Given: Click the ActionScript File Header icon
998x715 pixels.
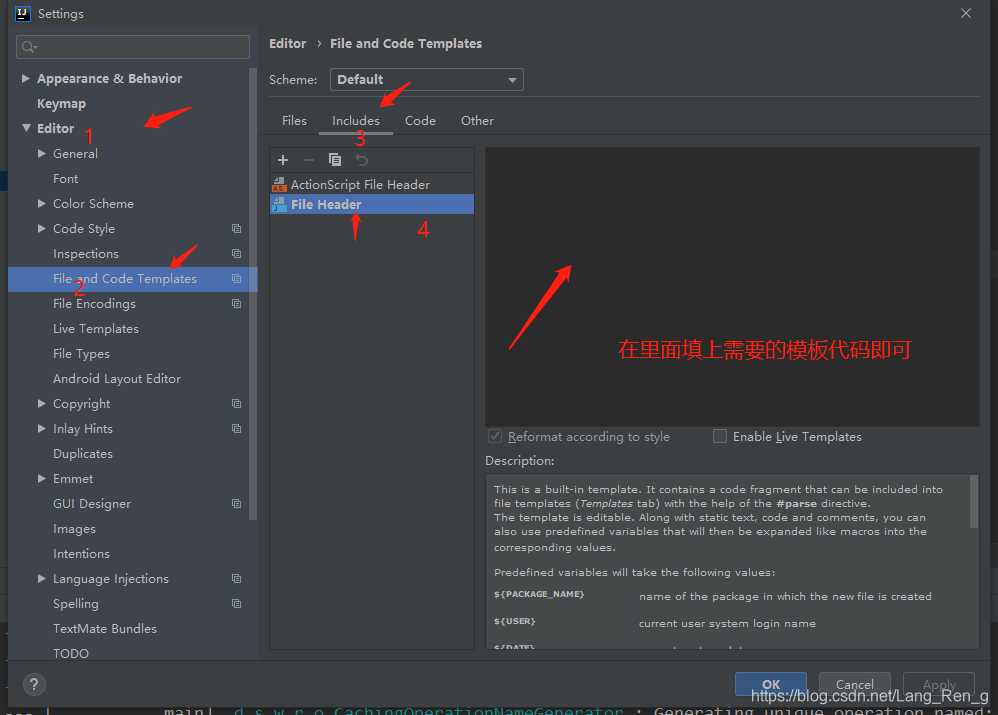Looking at the screenshot, I should [x=279, y=185].
